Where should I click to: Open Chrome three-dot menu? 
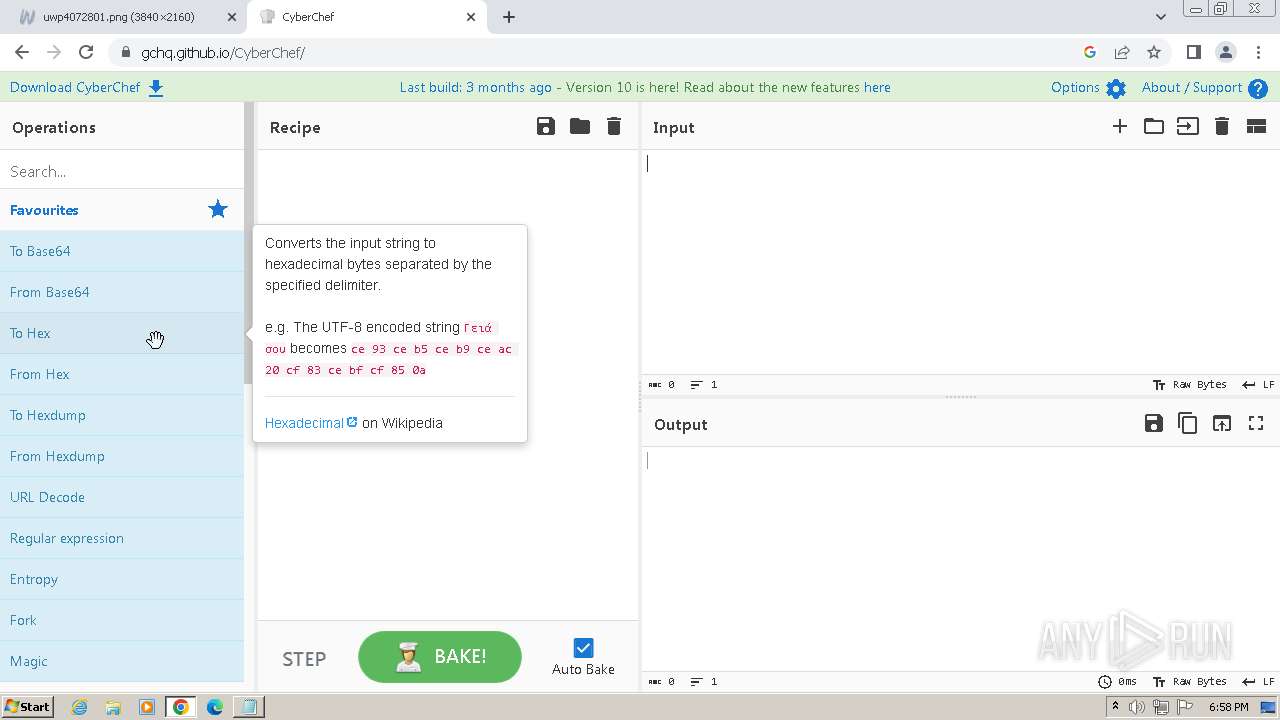(1258, 52)
